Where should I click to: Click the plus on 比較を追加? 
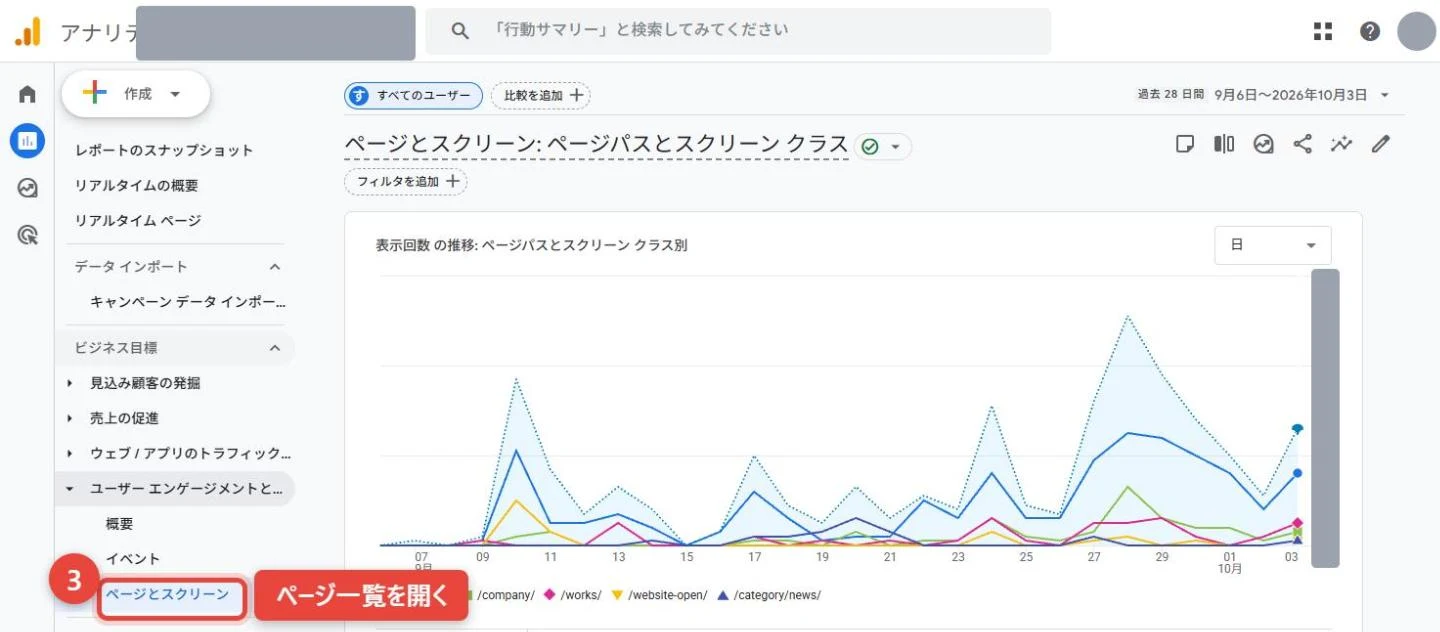coord(576,95)
